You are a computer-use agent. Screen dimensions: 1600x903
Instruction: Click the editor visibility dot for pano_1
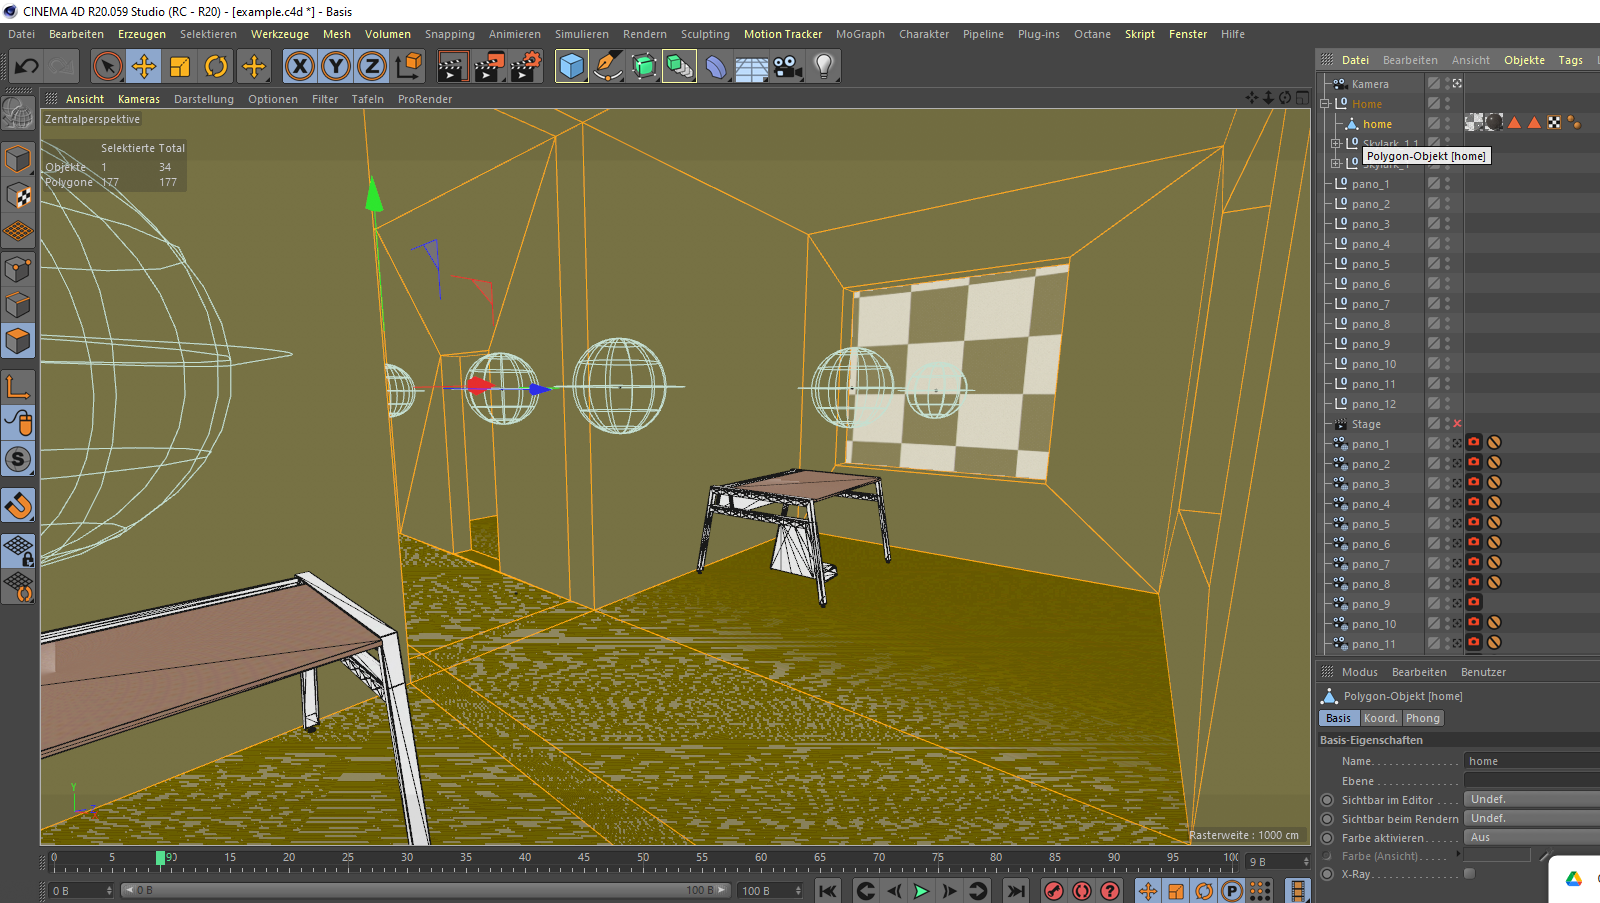(x=1447, y=179)
